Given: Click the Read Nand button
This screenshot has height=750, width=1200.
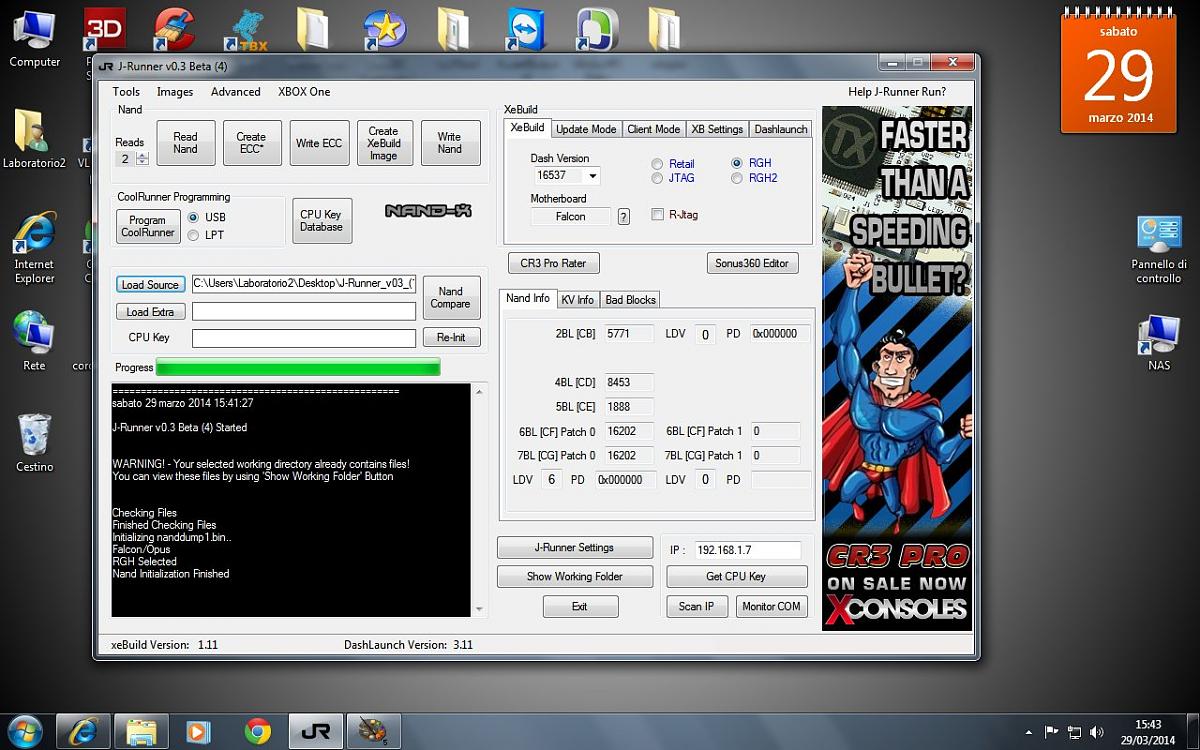Looking at the screenshot, I should (185, 143).
